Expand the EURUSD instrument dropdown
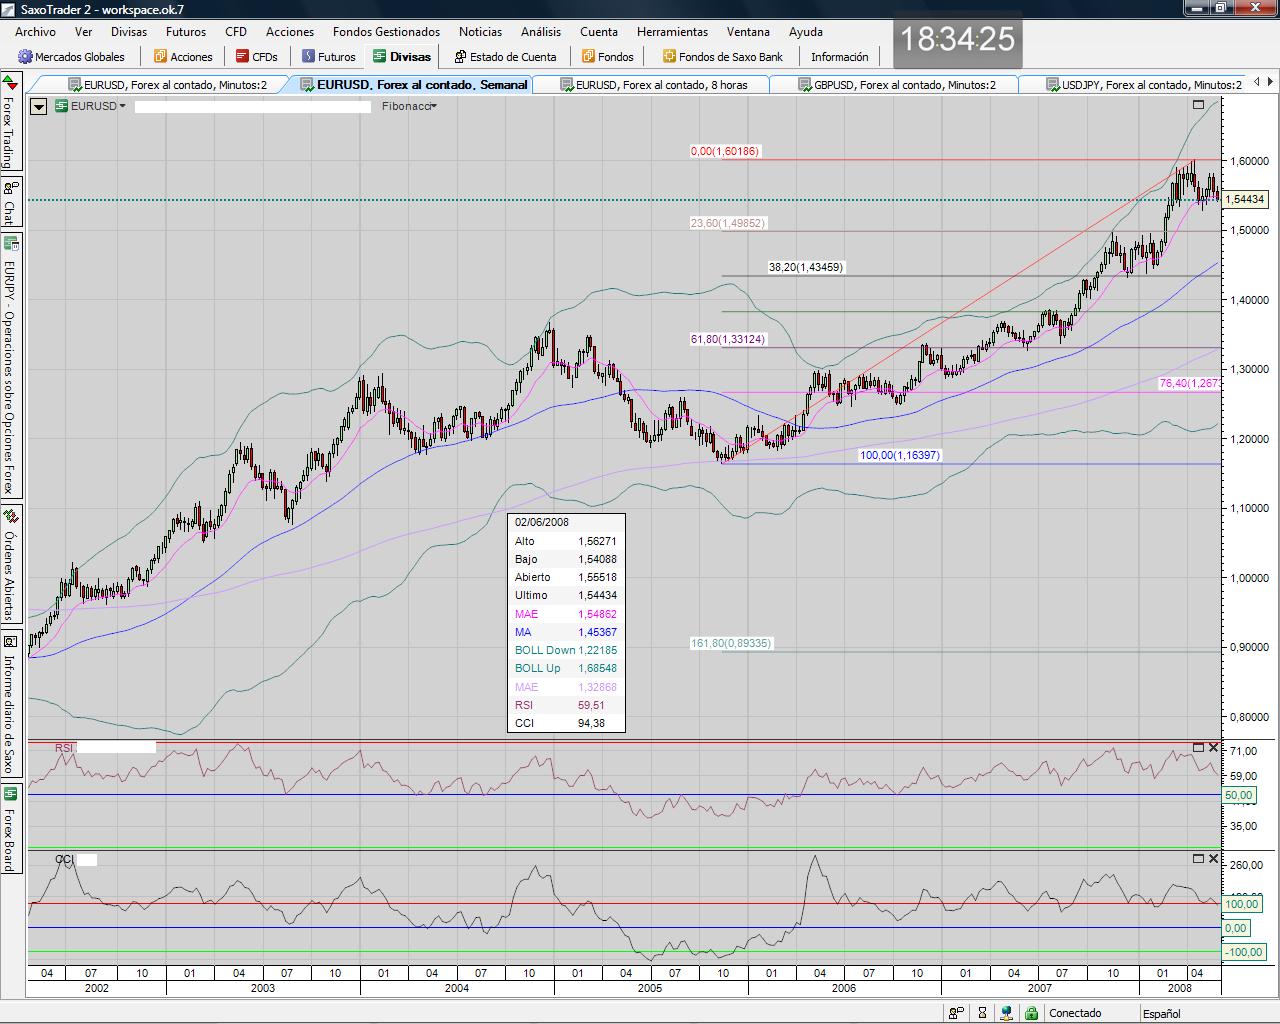Image resolution: width=1280 pixels, height=1024 pixels. pos(91,106)
